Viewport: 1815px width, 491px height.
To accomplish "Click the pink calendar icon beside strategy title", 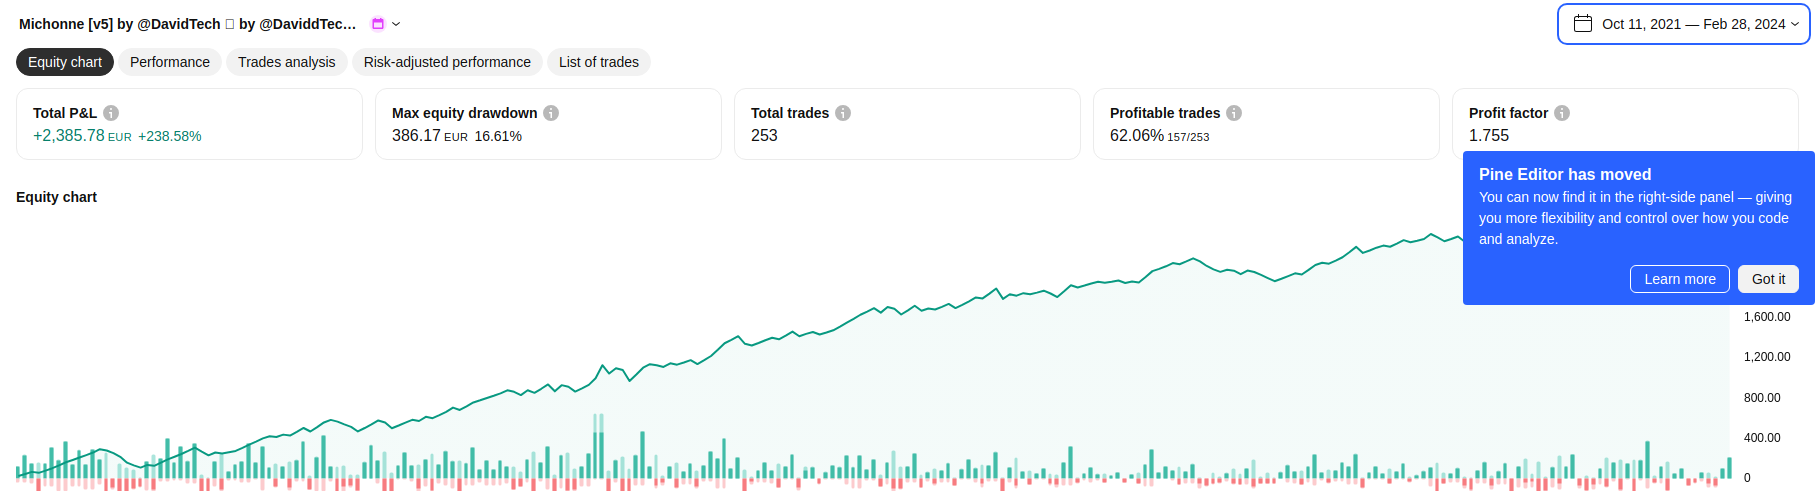I will point(378,24).
